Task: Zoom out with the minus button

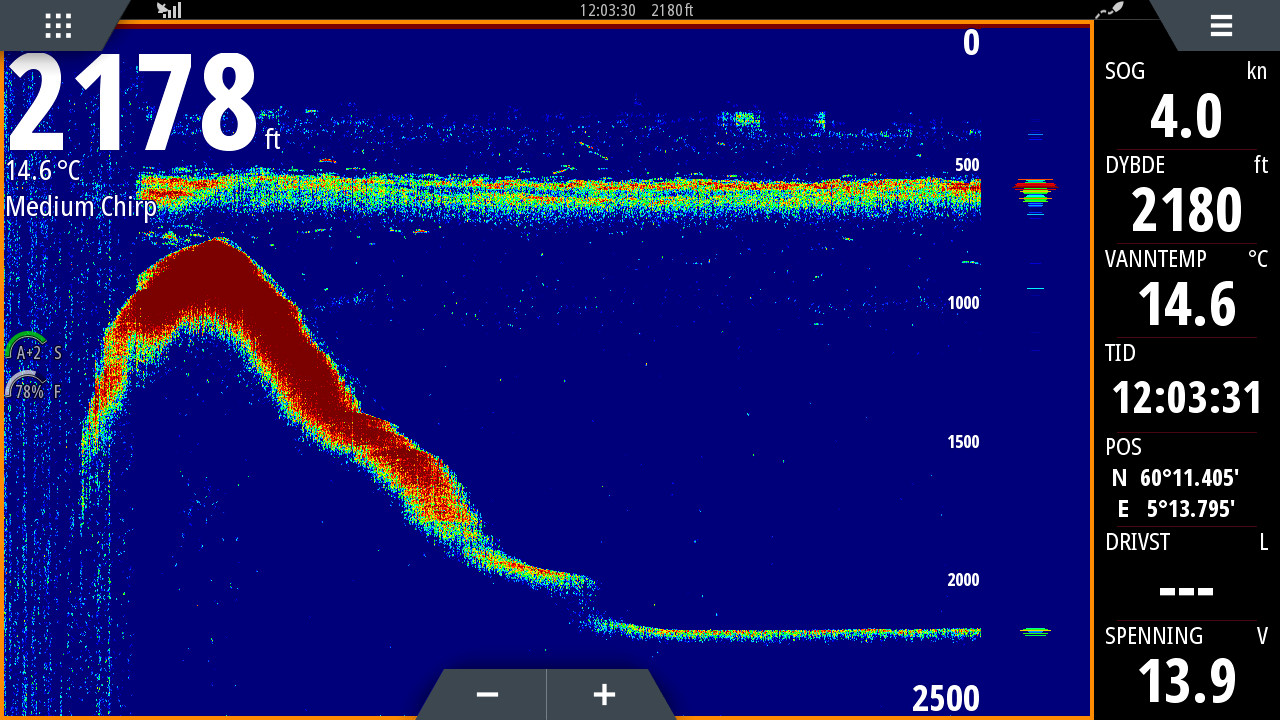Action: point(487,694)
